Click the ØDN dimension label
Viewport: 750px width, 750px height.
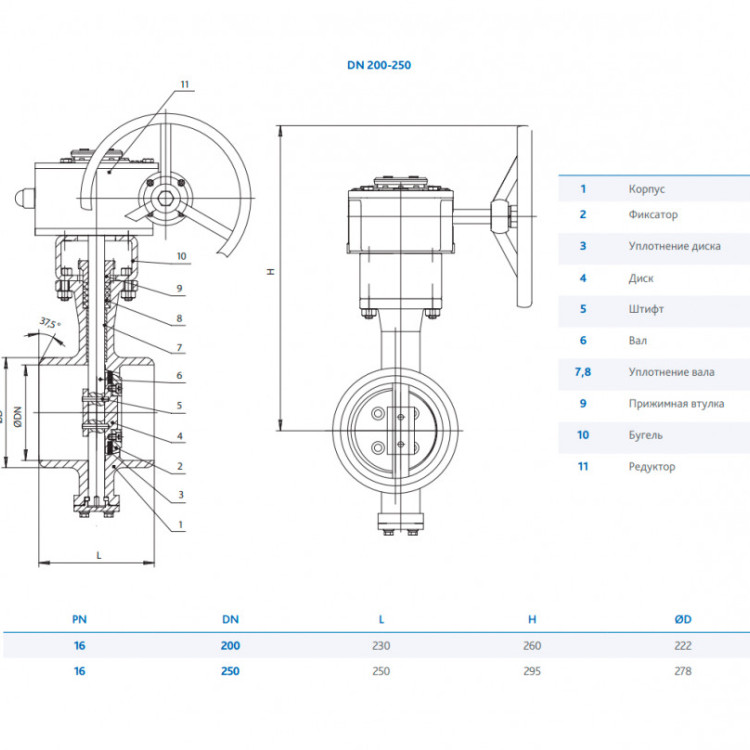click(x=18, y=417)
